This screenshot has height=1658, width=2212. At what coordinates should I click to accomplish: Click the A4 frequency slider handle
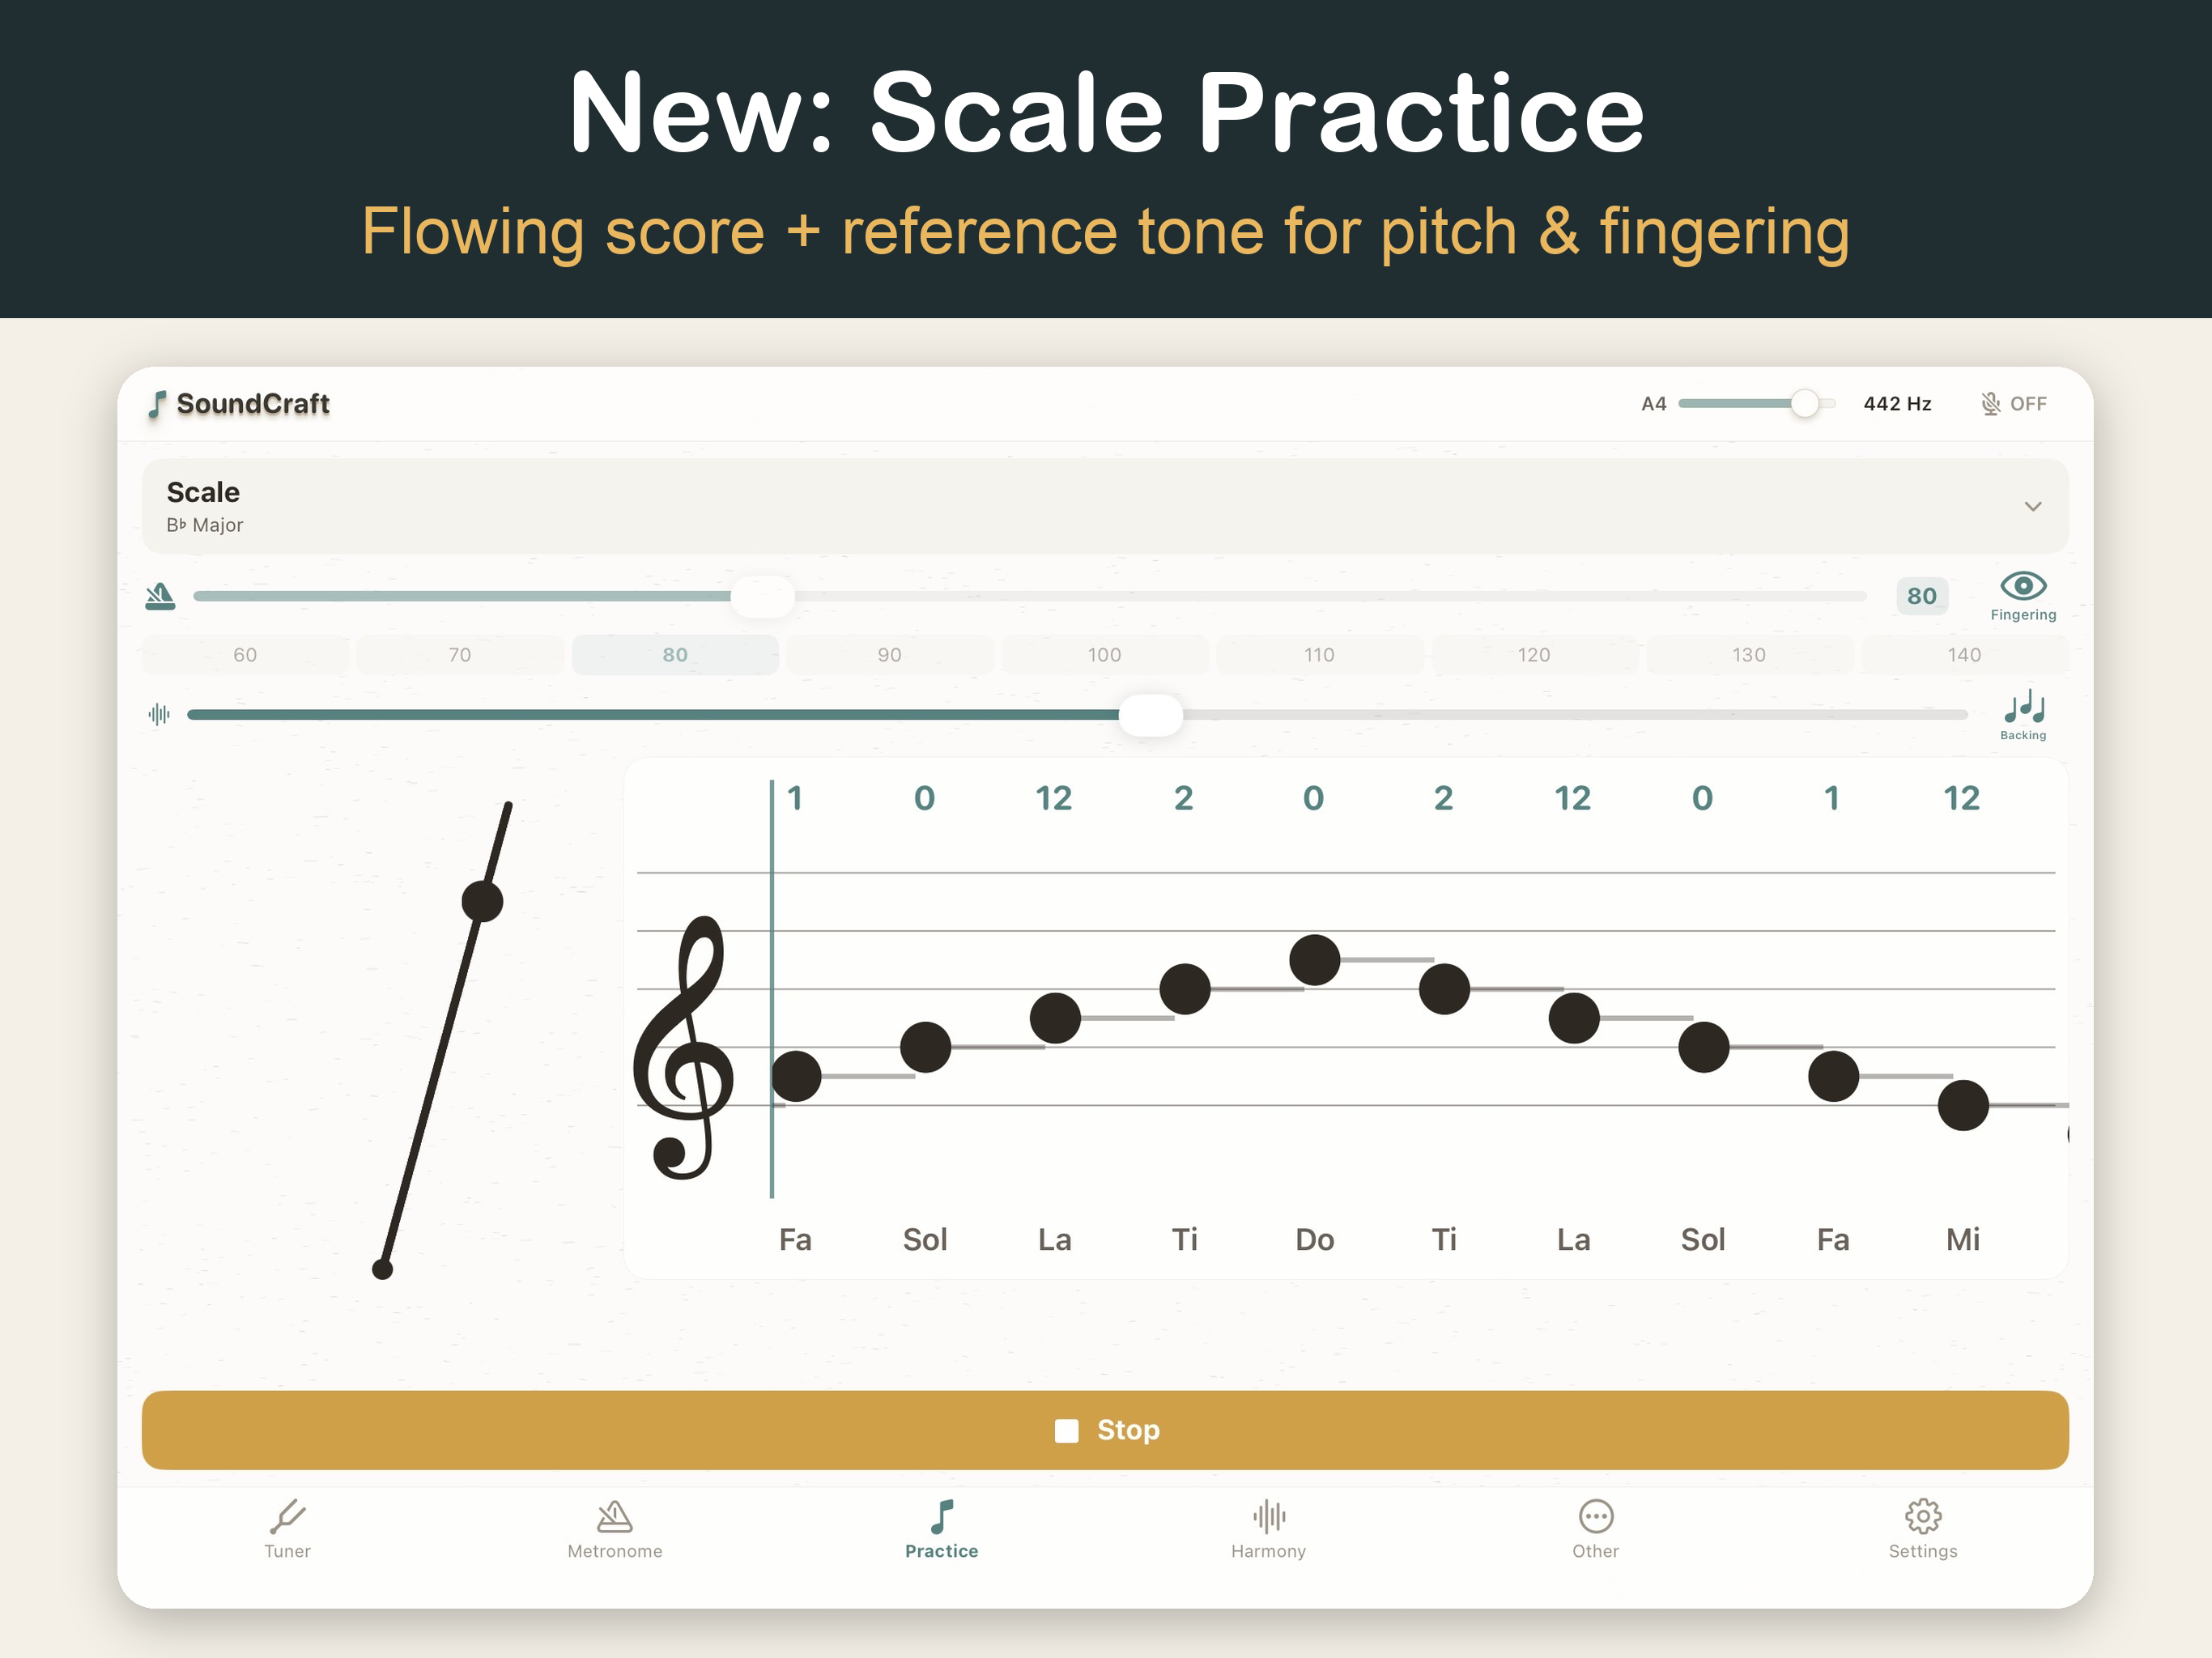(1804, 404)
